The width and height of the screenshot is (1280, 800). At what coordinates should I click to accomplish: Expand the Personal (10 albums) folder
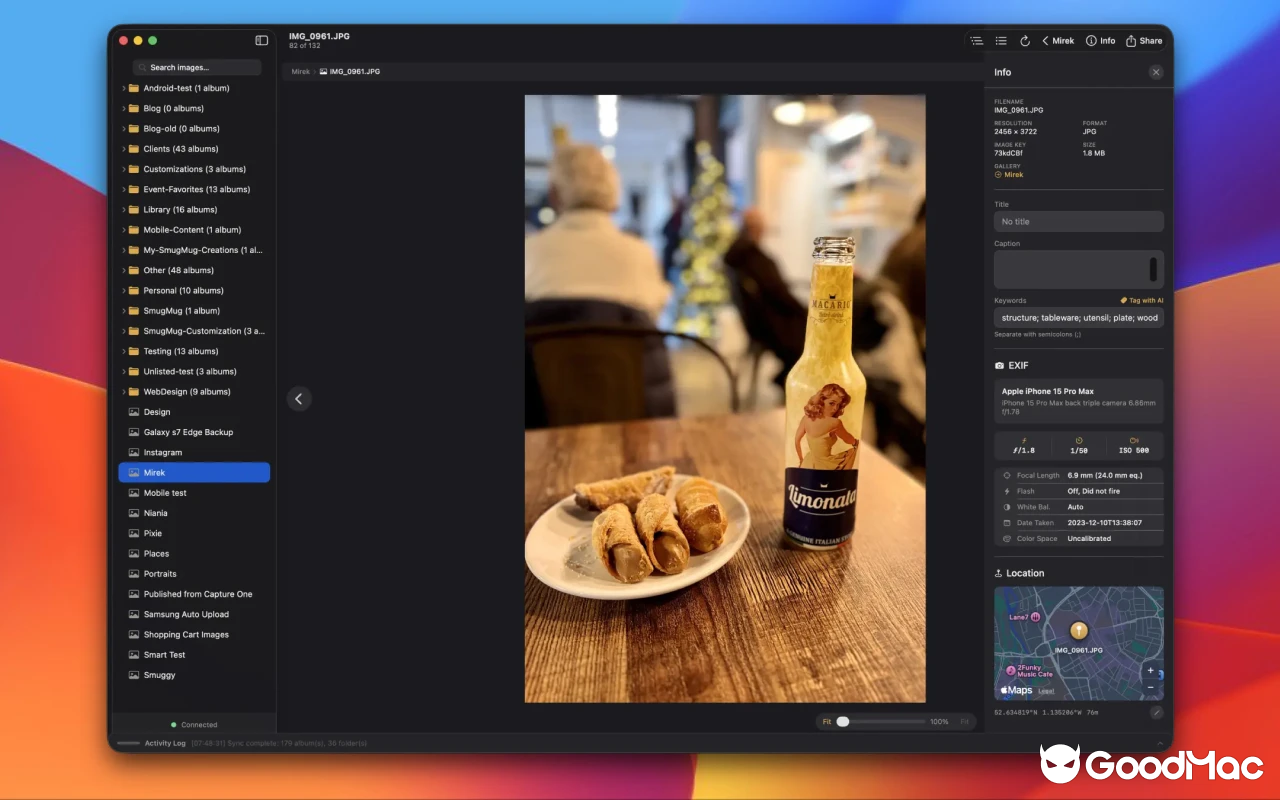click(124, 290)
